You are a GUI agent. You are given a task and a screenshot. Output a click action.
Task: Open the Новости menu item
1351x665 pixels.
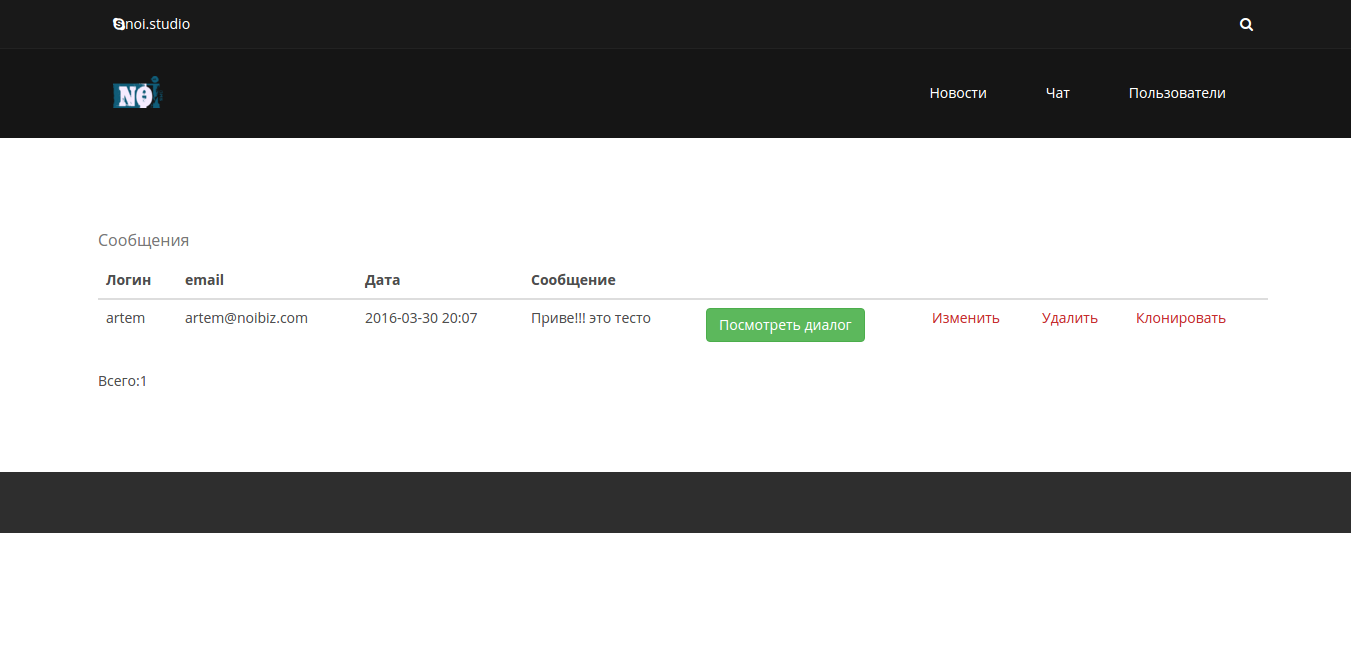click(x=958, y=93)
